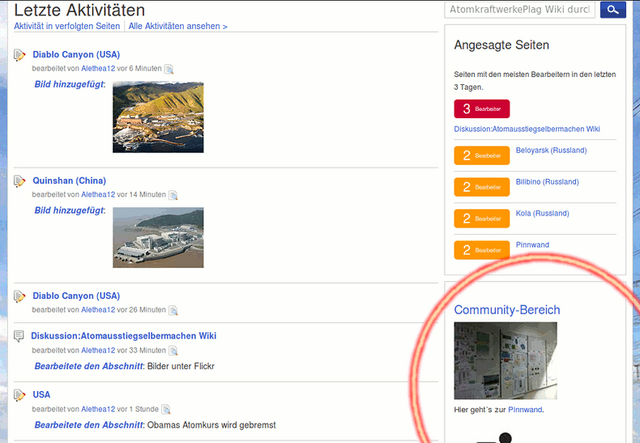Click the search magnifier button

611,10
